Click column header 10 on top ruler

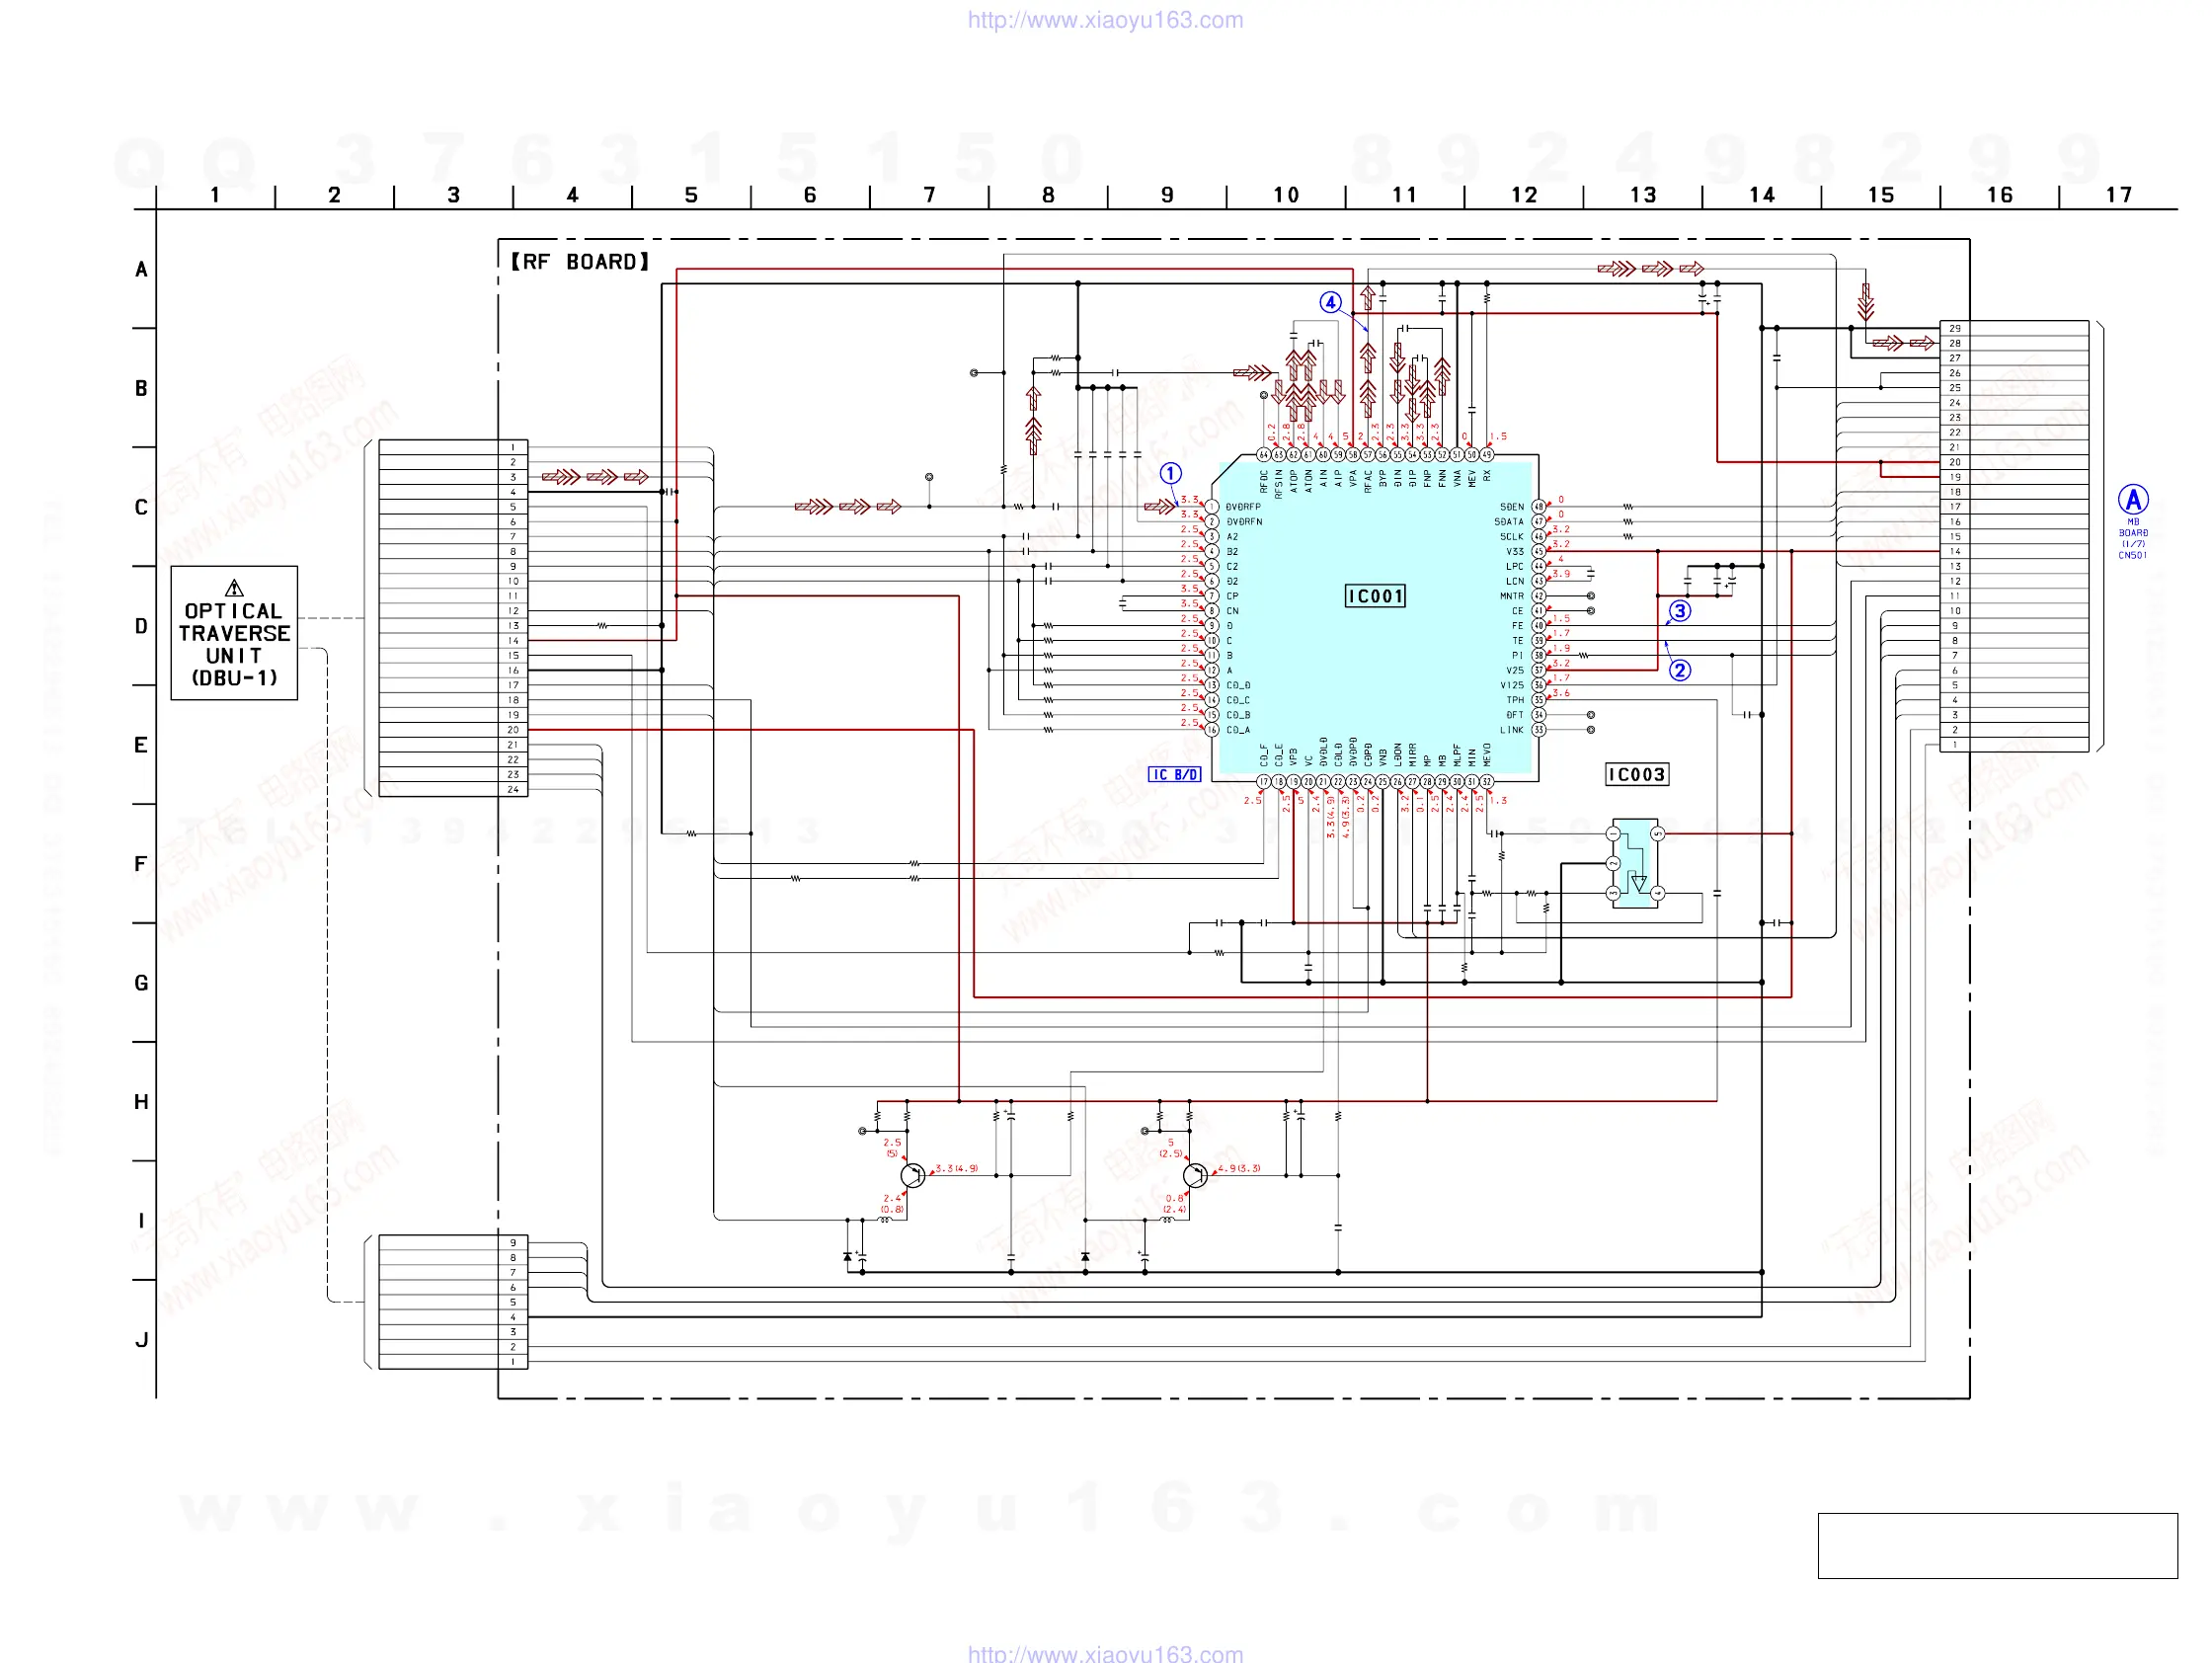click(x=1285, y=195)
